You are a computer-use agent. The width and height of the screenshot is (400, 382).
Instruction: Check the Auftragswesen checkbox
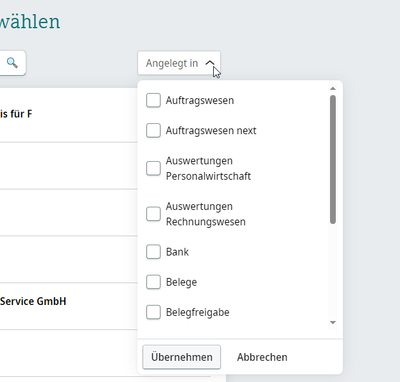153,100
